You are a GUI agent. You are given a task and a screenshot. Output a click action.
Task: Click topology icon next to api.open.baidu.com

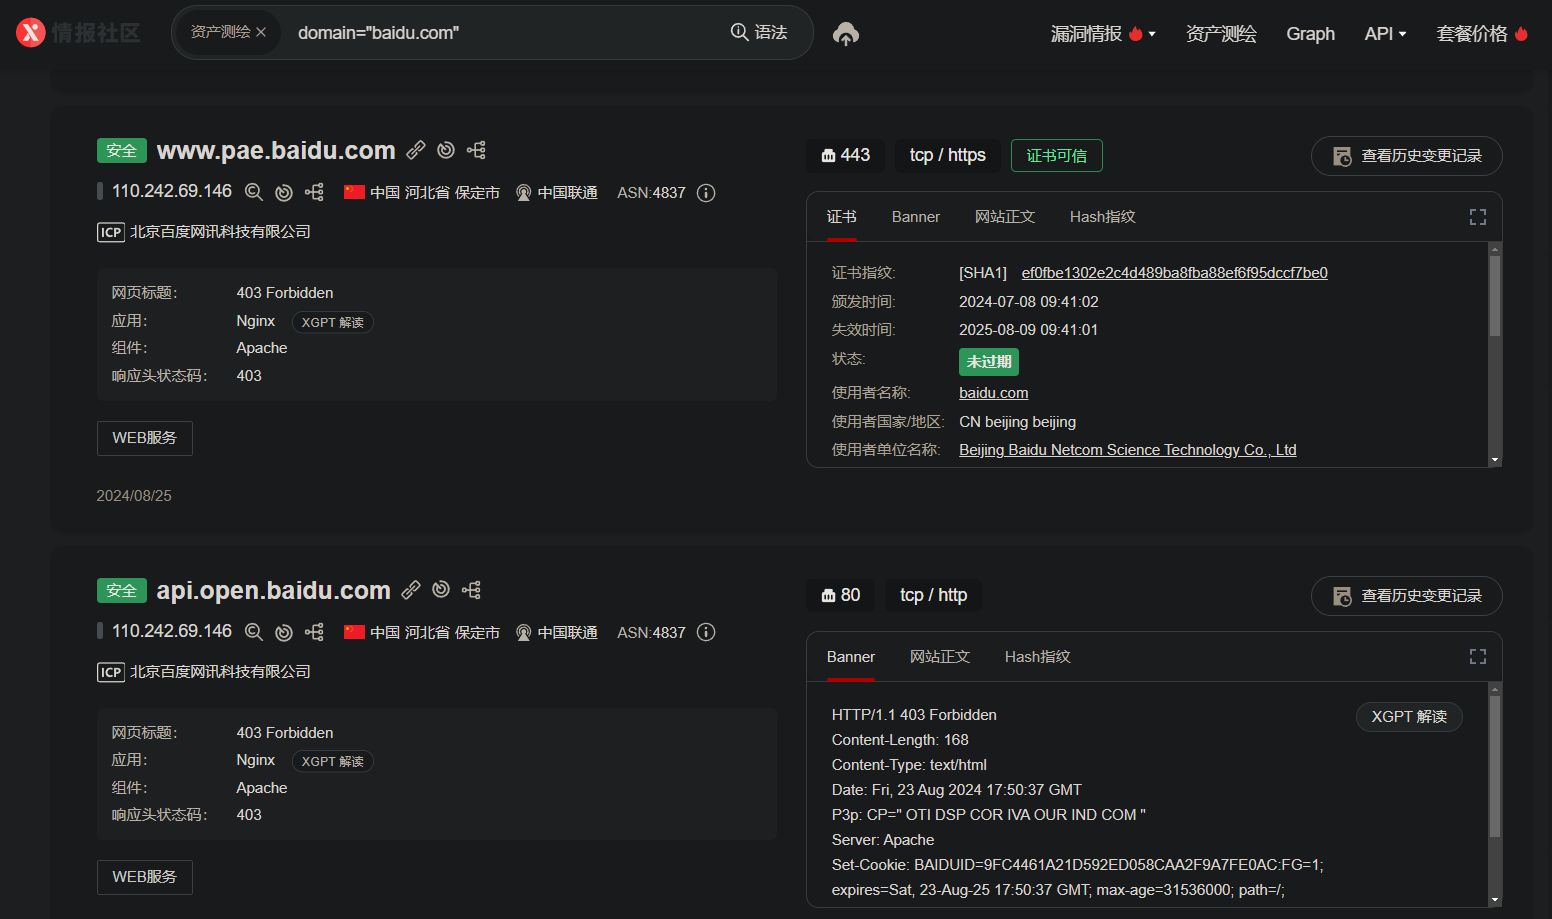471,590
